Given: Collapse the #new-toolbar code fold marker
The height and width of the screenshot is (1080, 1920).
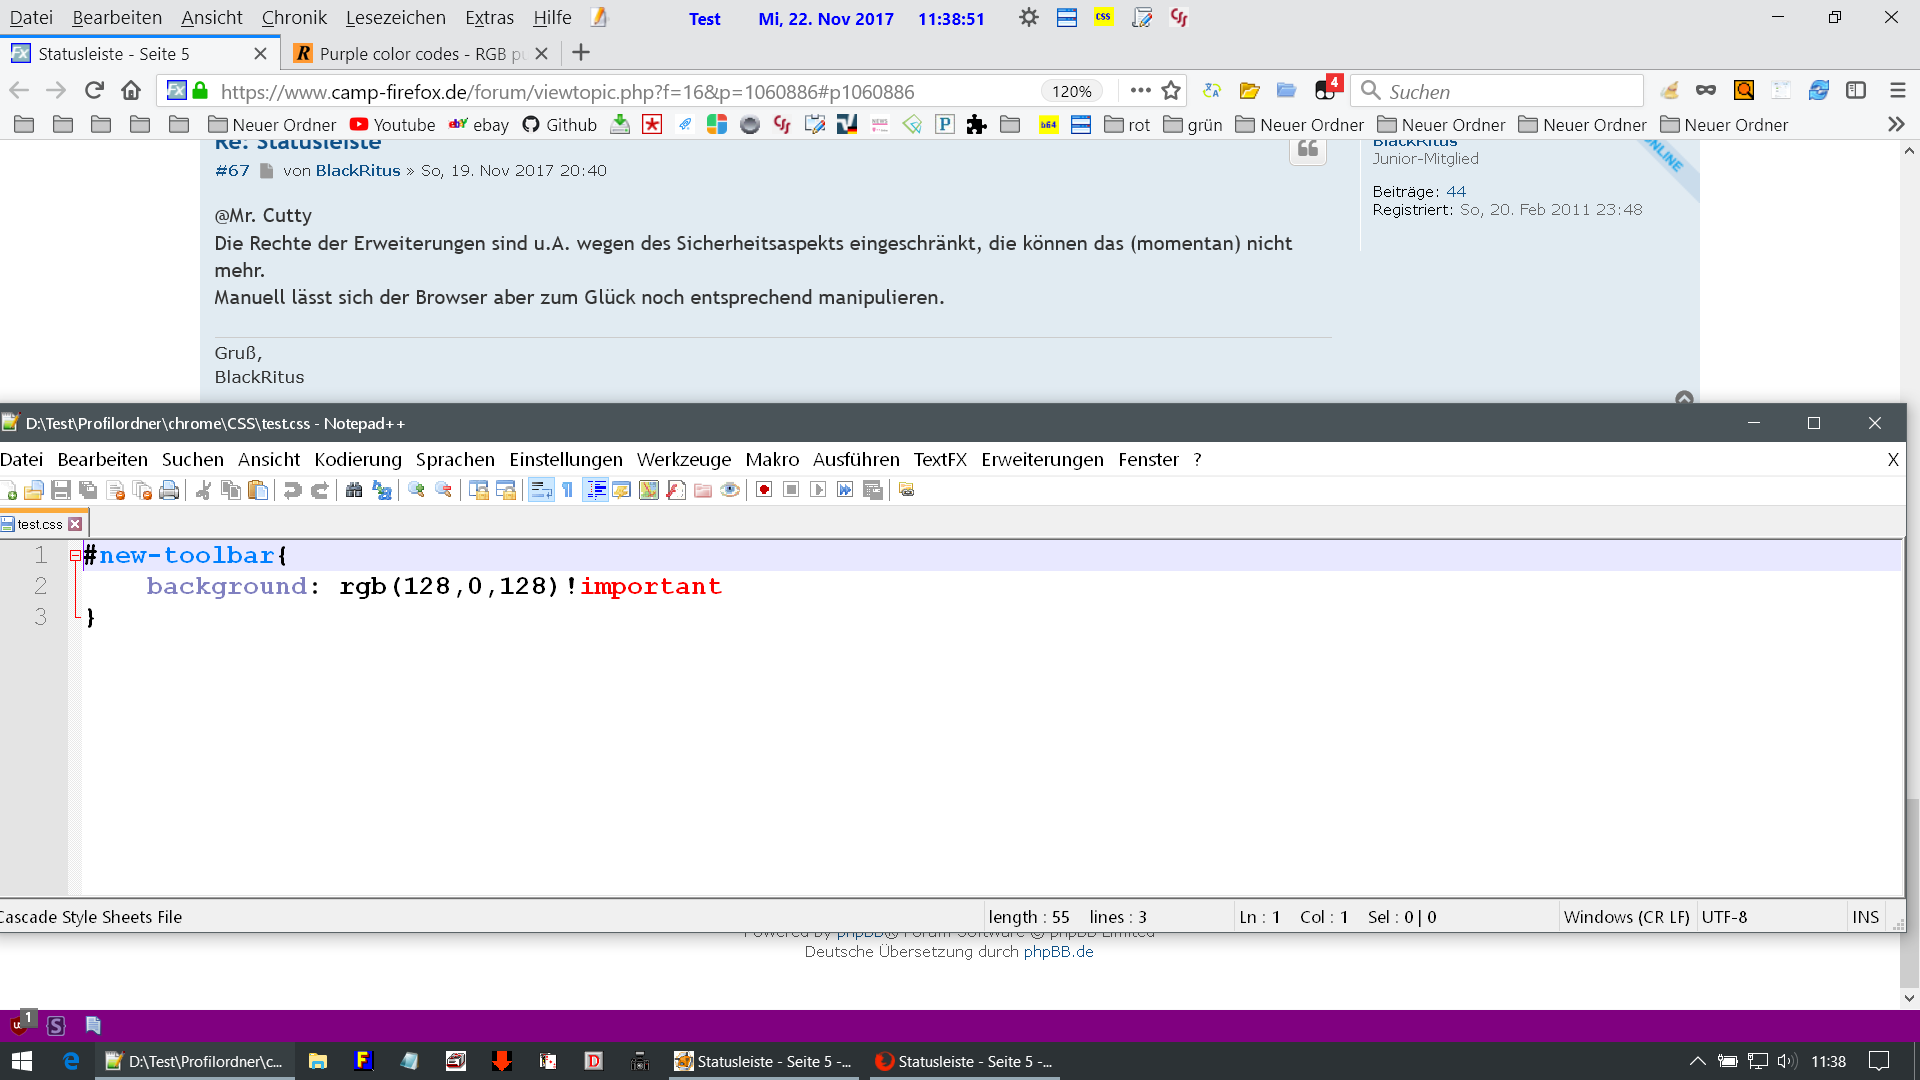Looking at the screenshot, I should [x=75, y=556].
